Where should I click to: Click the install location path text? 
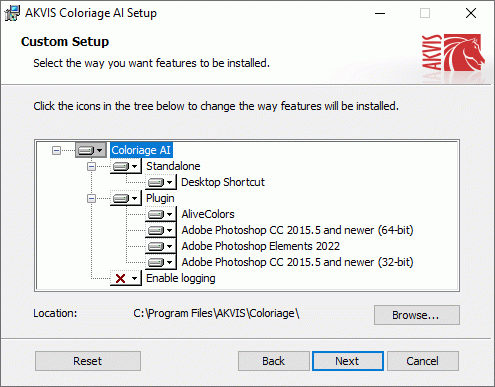(216, 313)
